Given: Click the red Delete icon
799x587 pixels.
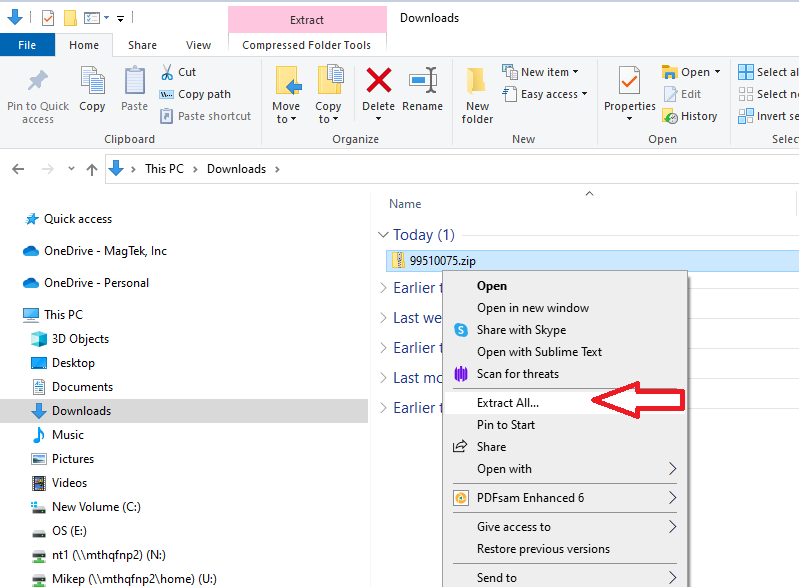Looking at the screenshot, I should pyautogui.click(x=379, y=81).
